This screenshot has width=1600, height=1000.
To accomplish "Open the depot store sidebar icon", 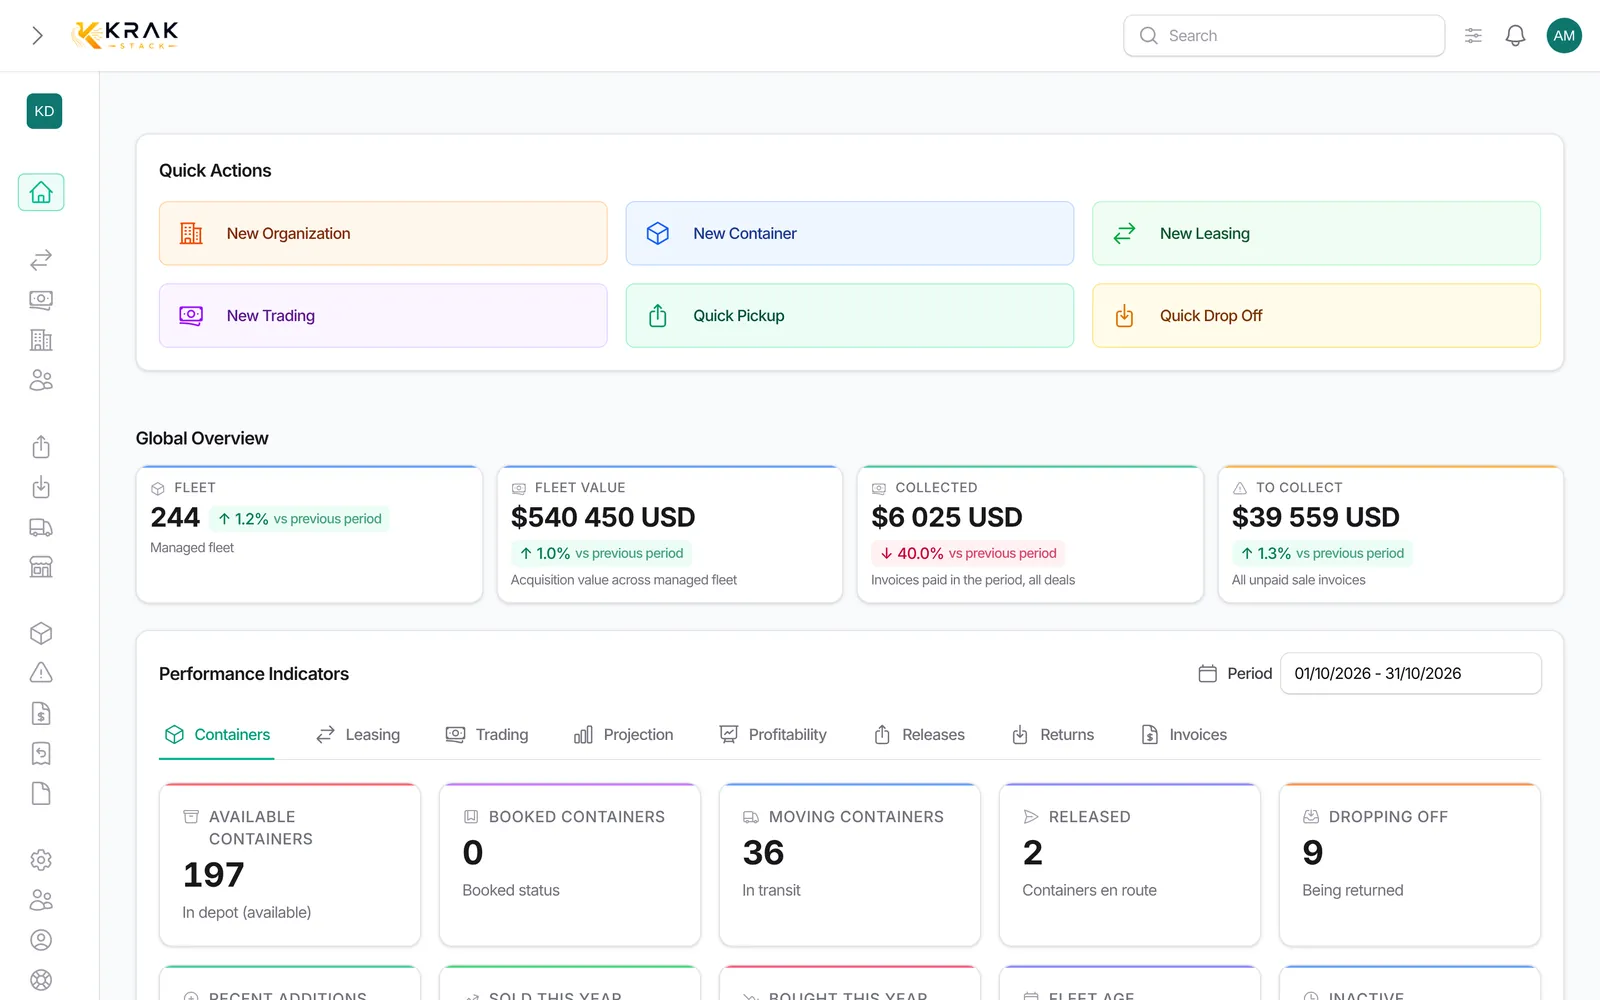I will click(41, 567).
